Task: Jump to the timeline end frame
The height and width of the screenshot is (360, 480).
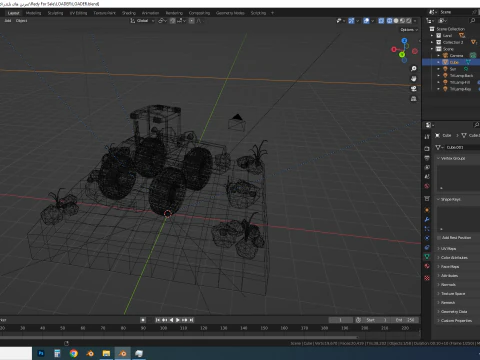Action: (191, 320)
